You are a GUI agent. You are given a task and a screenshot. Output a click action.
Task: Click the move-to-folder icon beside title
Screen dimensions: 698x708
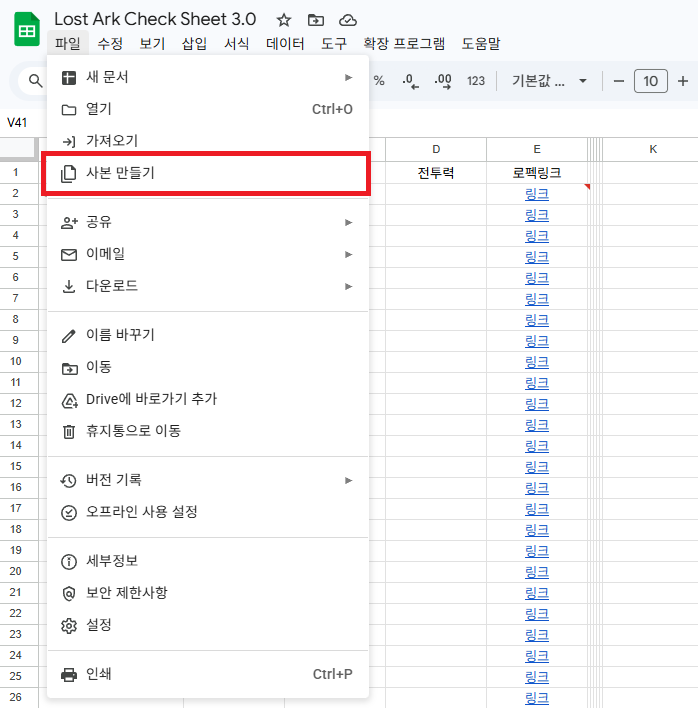[316, 20]
